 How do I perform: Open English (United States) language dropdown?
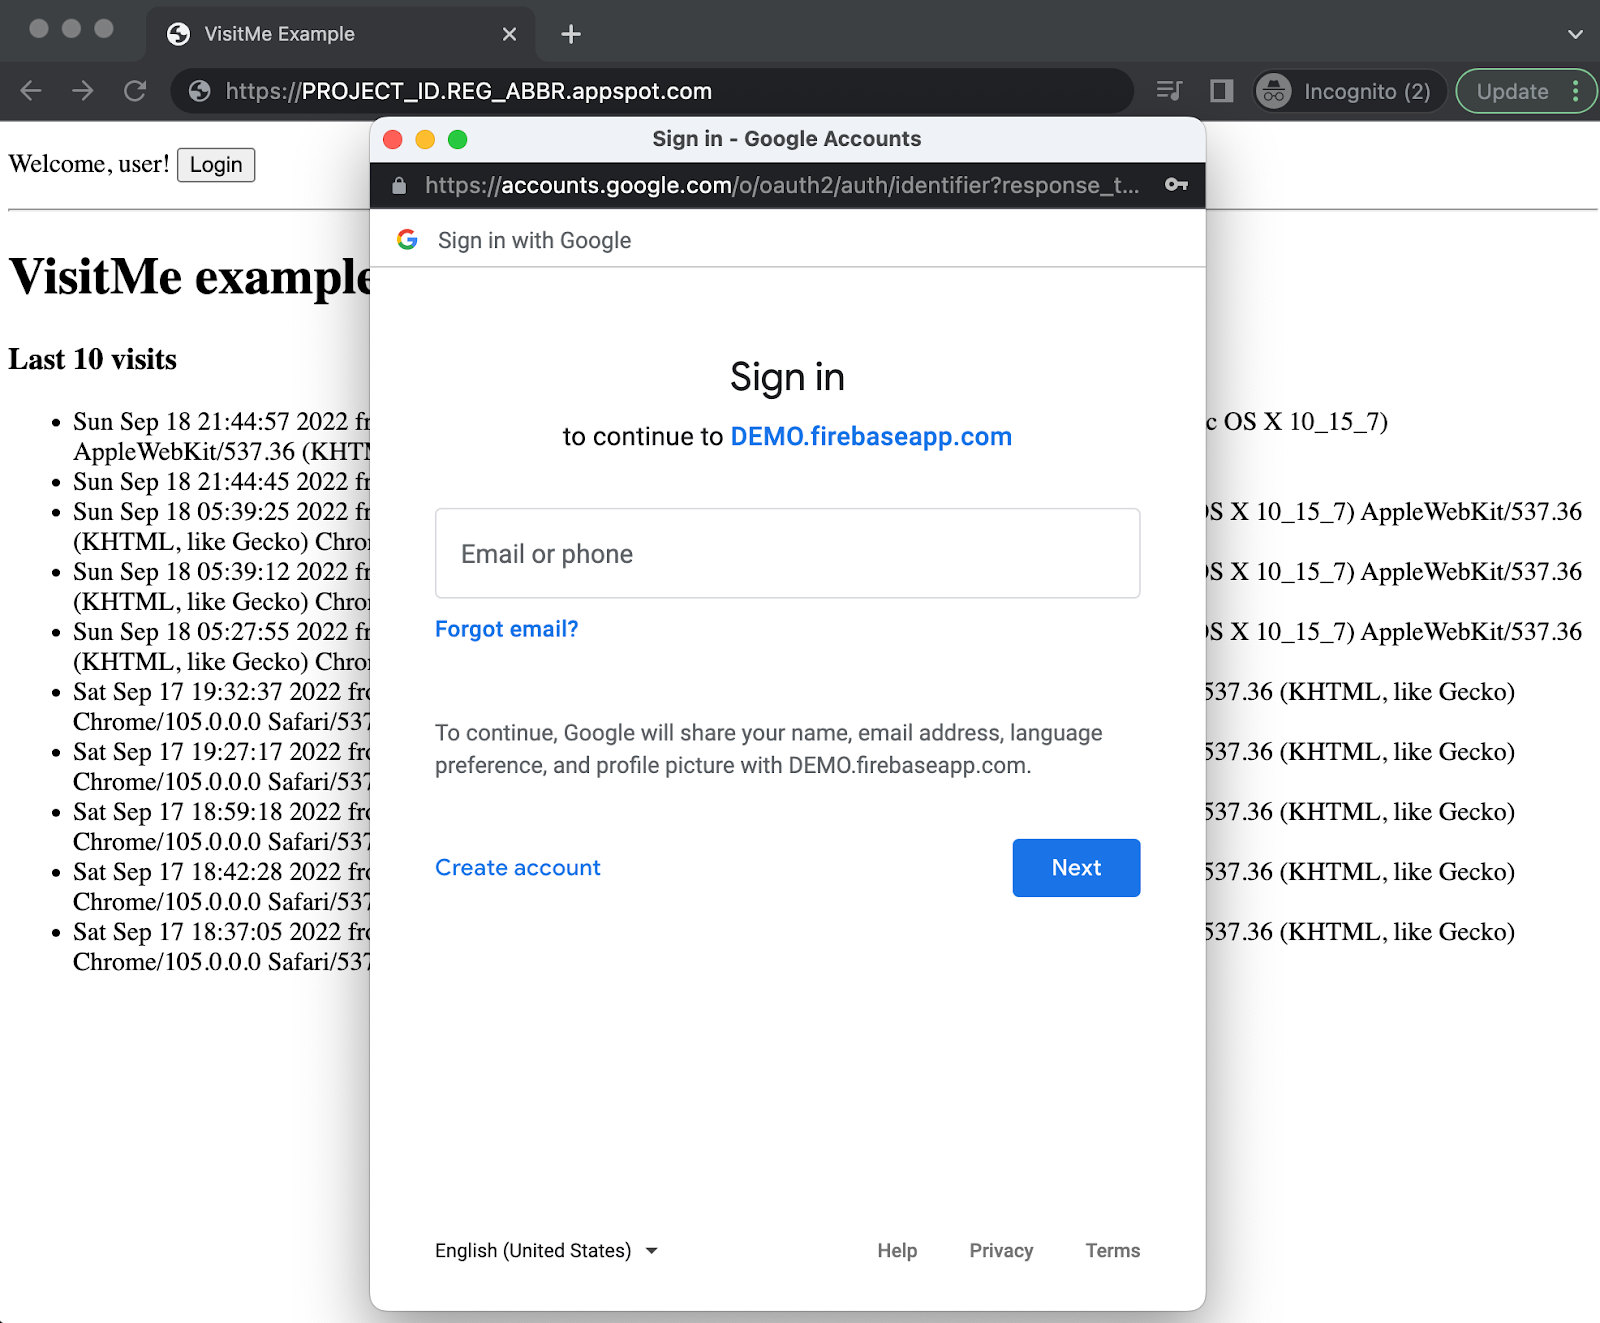pyautogui.click(x=546, y=1251)
